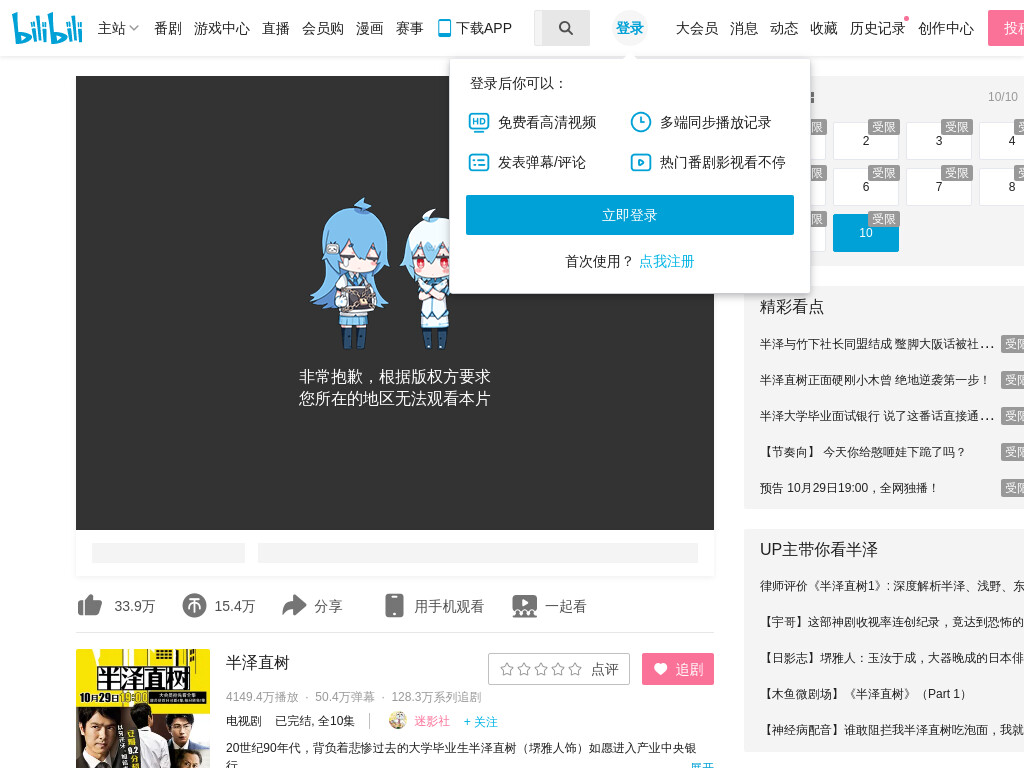Click the 一起看 watch-together icon
This screenshot has width=1024, height=768.
pos(524,605)
